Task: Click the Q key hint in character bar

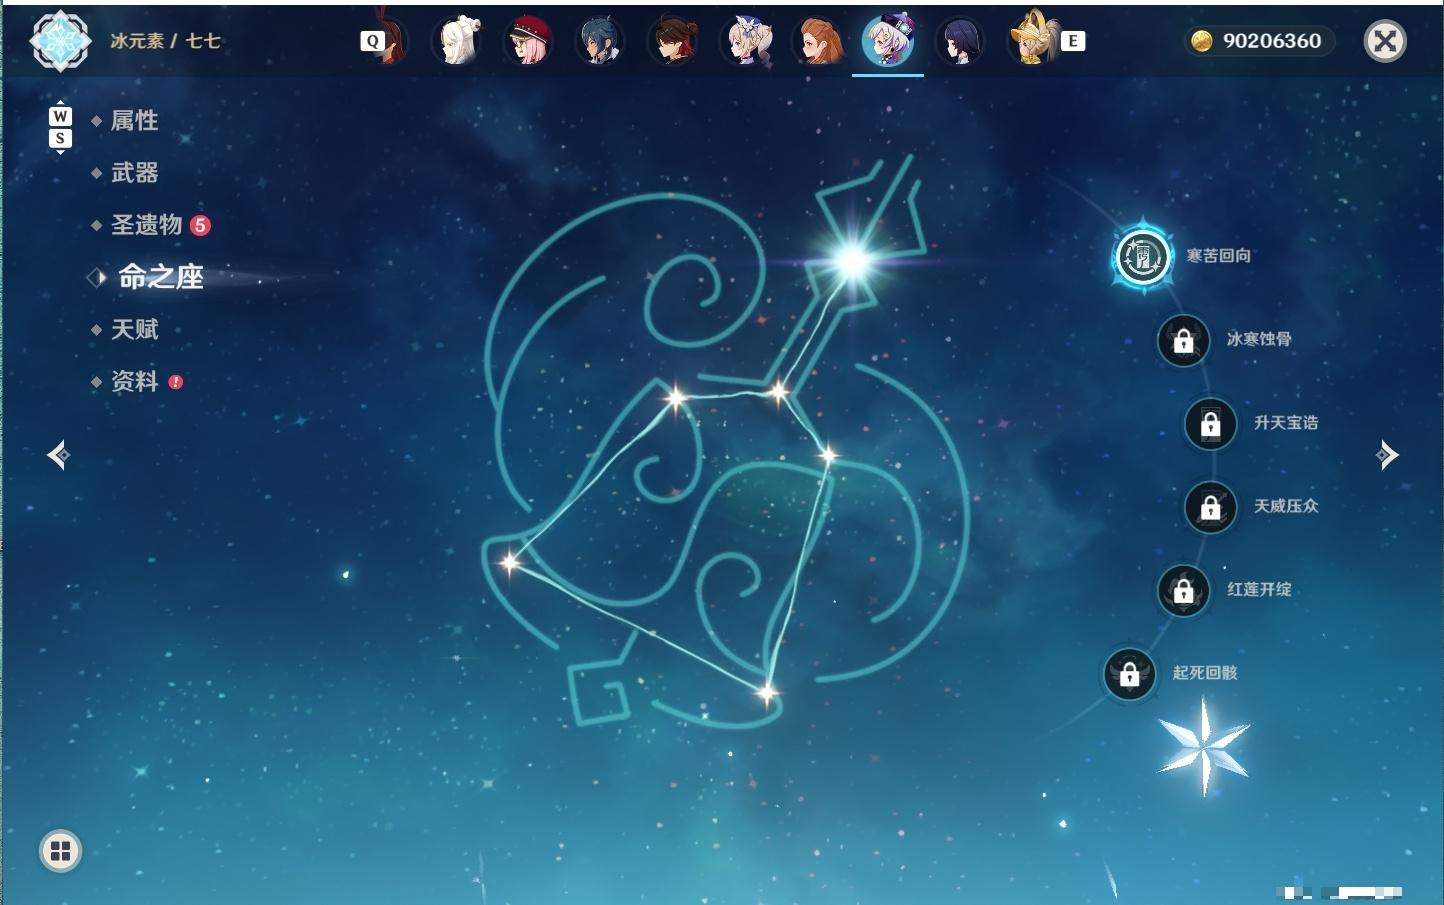Action: pyautogui.click(x=372, y=41)
